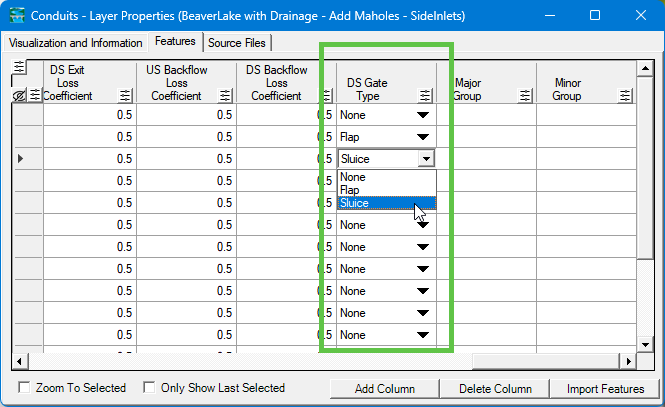This screenshot has width=665, height=407.
Task: Click the Import Features button
Action: coord(605,389)
